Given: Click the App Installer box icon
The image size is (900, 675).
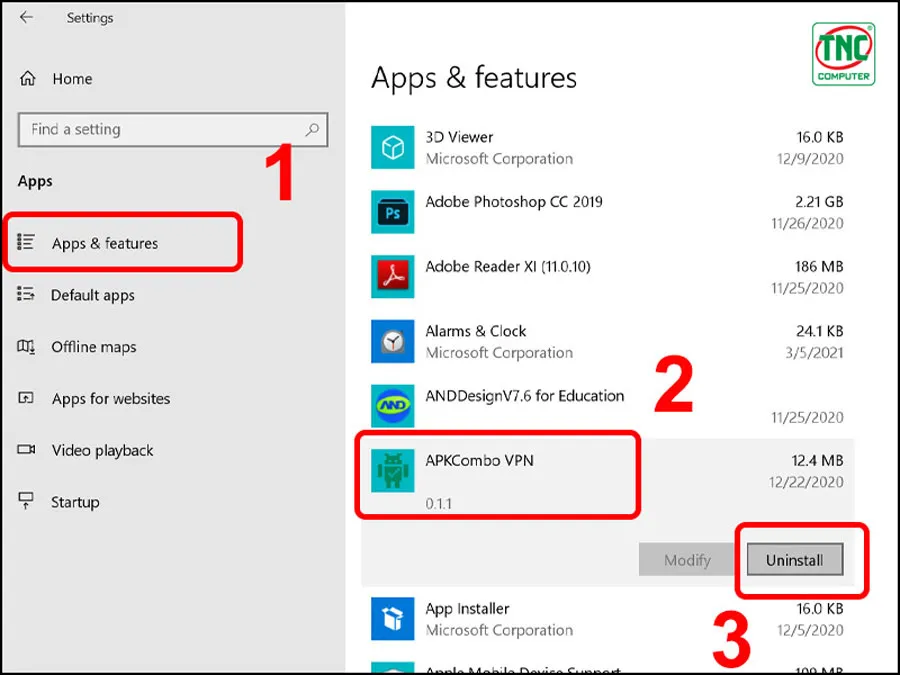Looking at the screenshot, I should click(393, 619).
